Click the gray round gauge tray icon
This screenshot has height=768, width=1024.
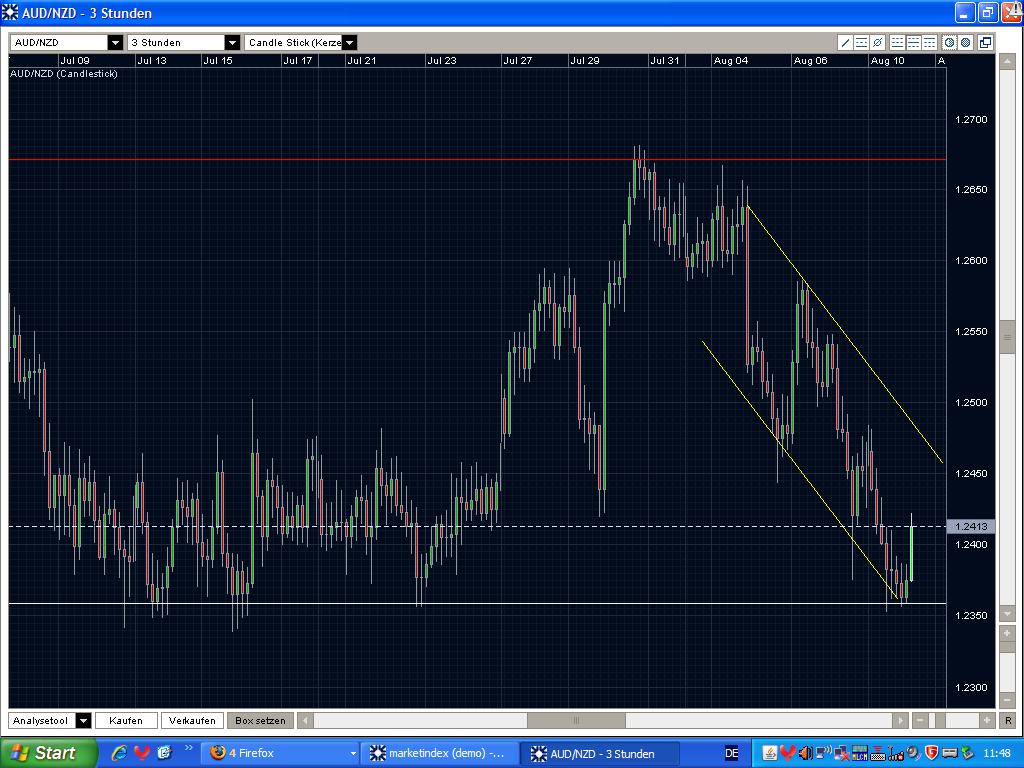(913, 753)
